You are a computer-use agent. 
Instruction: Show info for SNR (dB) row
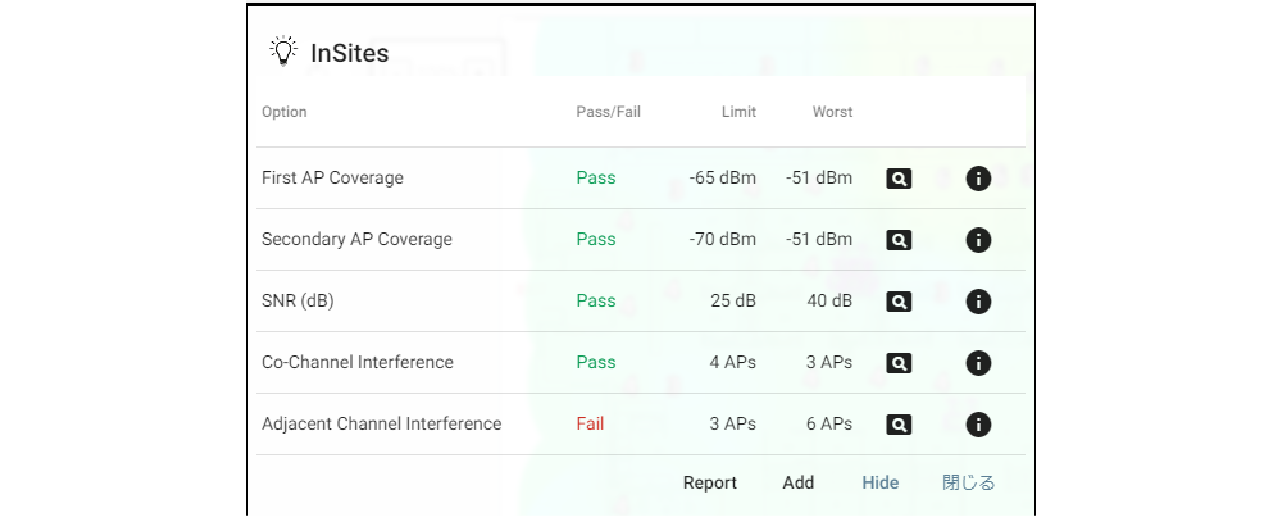pyautogui.click(x=978, y=301)
